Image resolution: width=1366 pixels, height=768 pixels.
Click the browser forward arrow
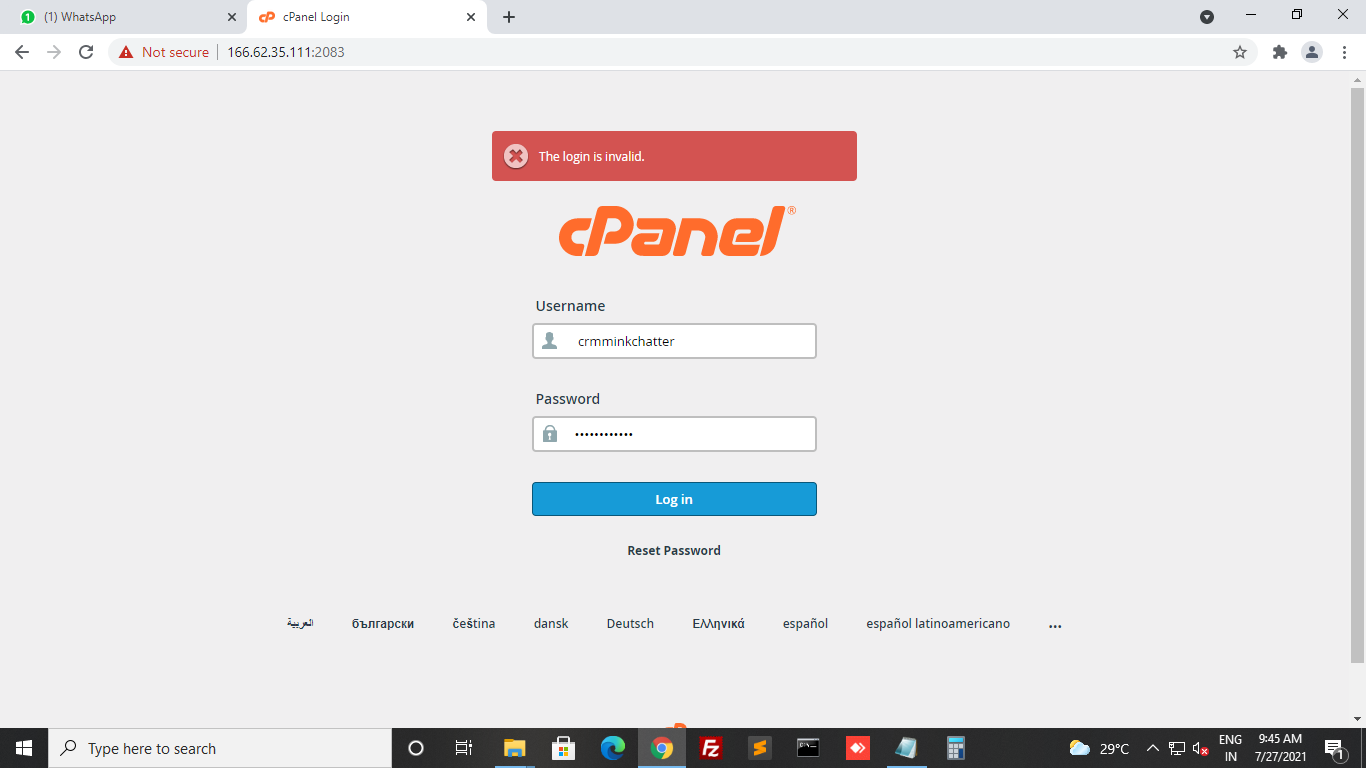coord(54,52)
